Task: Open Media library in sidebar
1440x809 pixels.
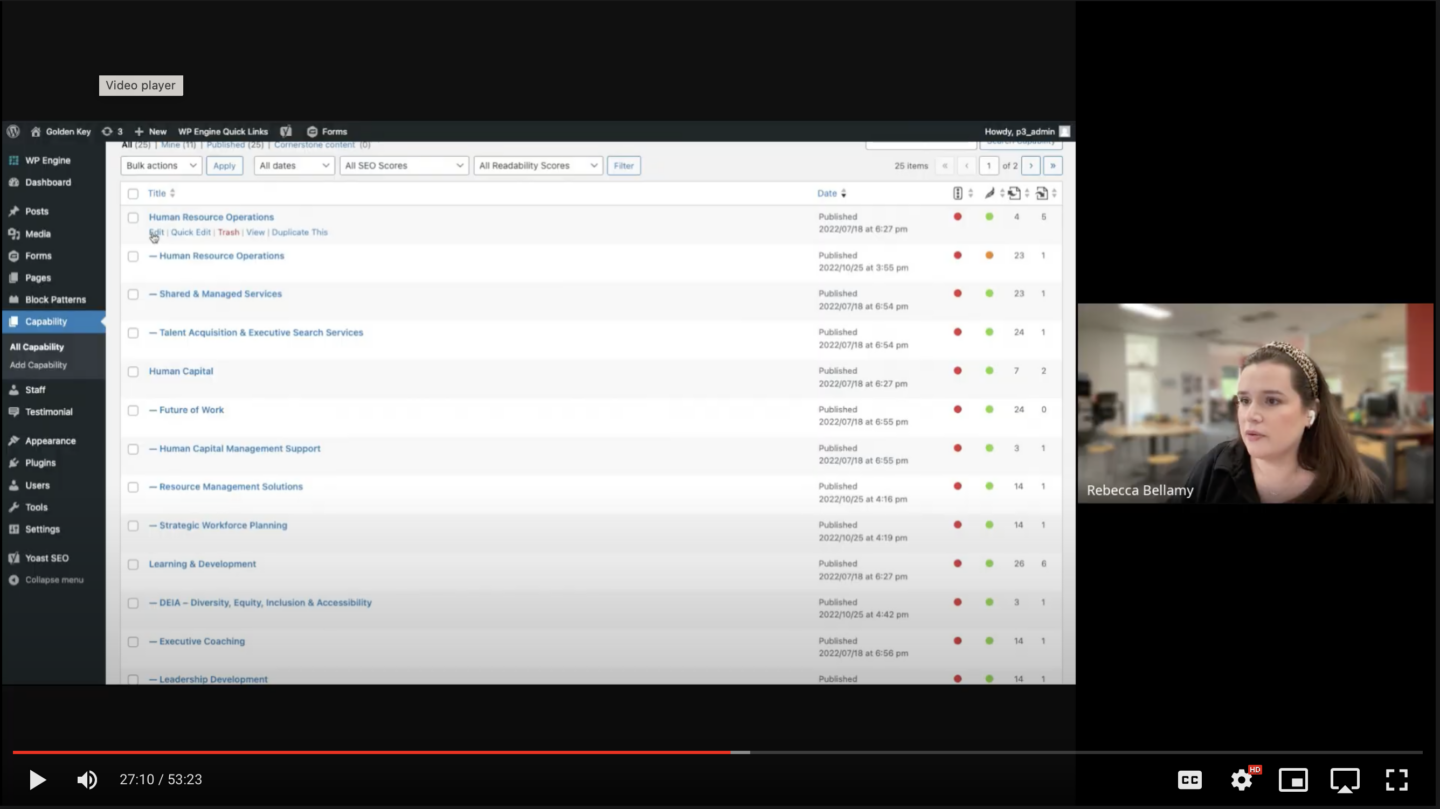Action: pos(38,233)
